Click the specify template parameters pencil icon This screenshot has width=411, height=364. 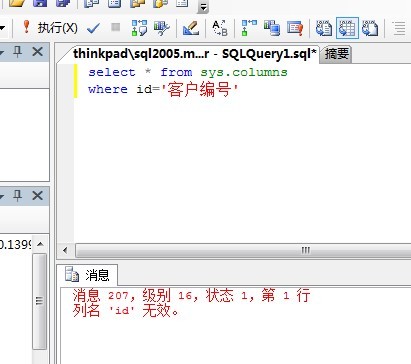click(191, 28)
